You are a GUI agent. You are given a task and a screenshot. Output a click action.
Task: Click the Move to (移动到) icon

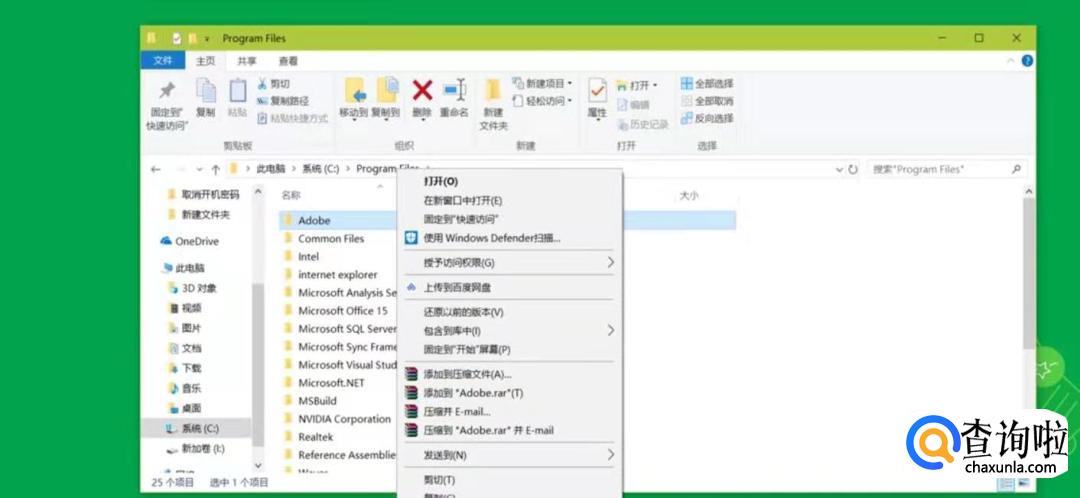pyautogui.click(x=353, y=90)
